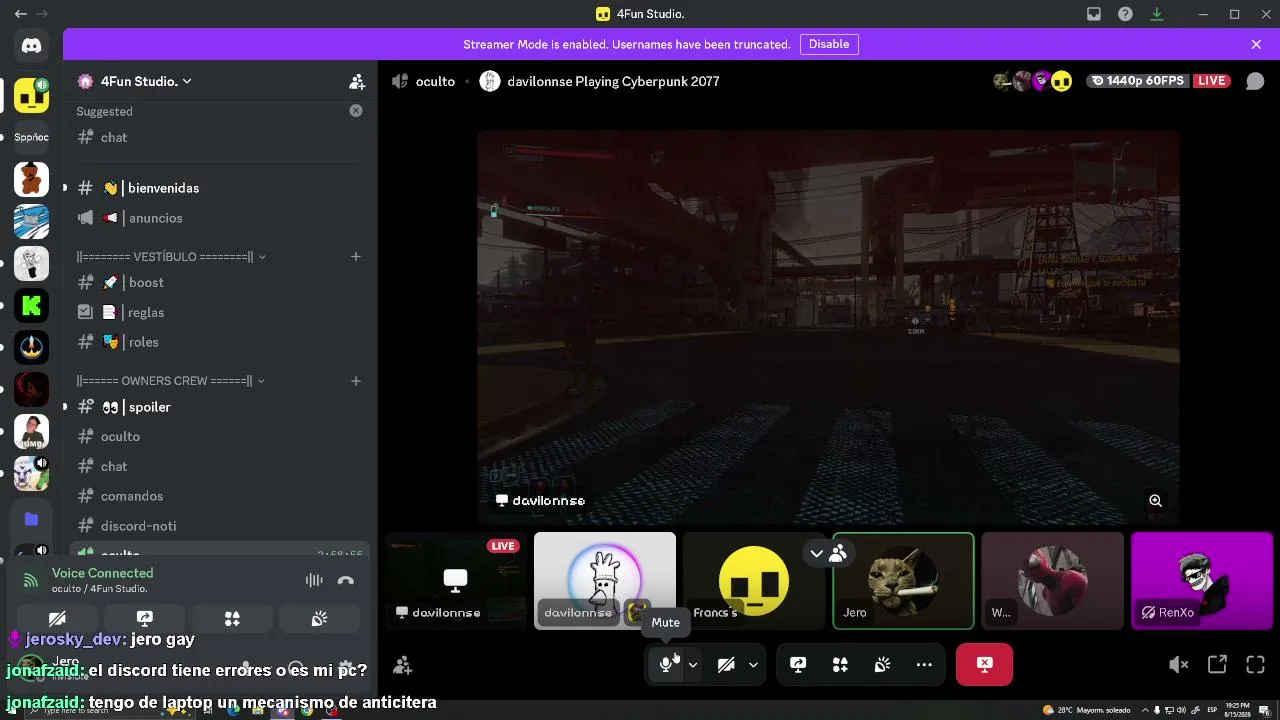Disable Streamer Mode from the banner
Screen dimensions: 1280x720
pyautogui.click(x=829, y=44)
